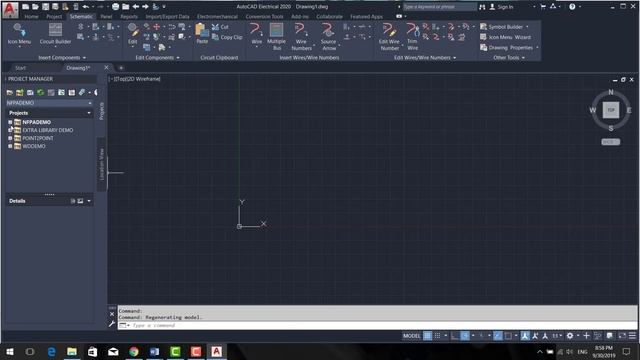Click the Refresh icon in Project Manager toolbar
The width and height of the screenshot is (640, 360).
40,93
